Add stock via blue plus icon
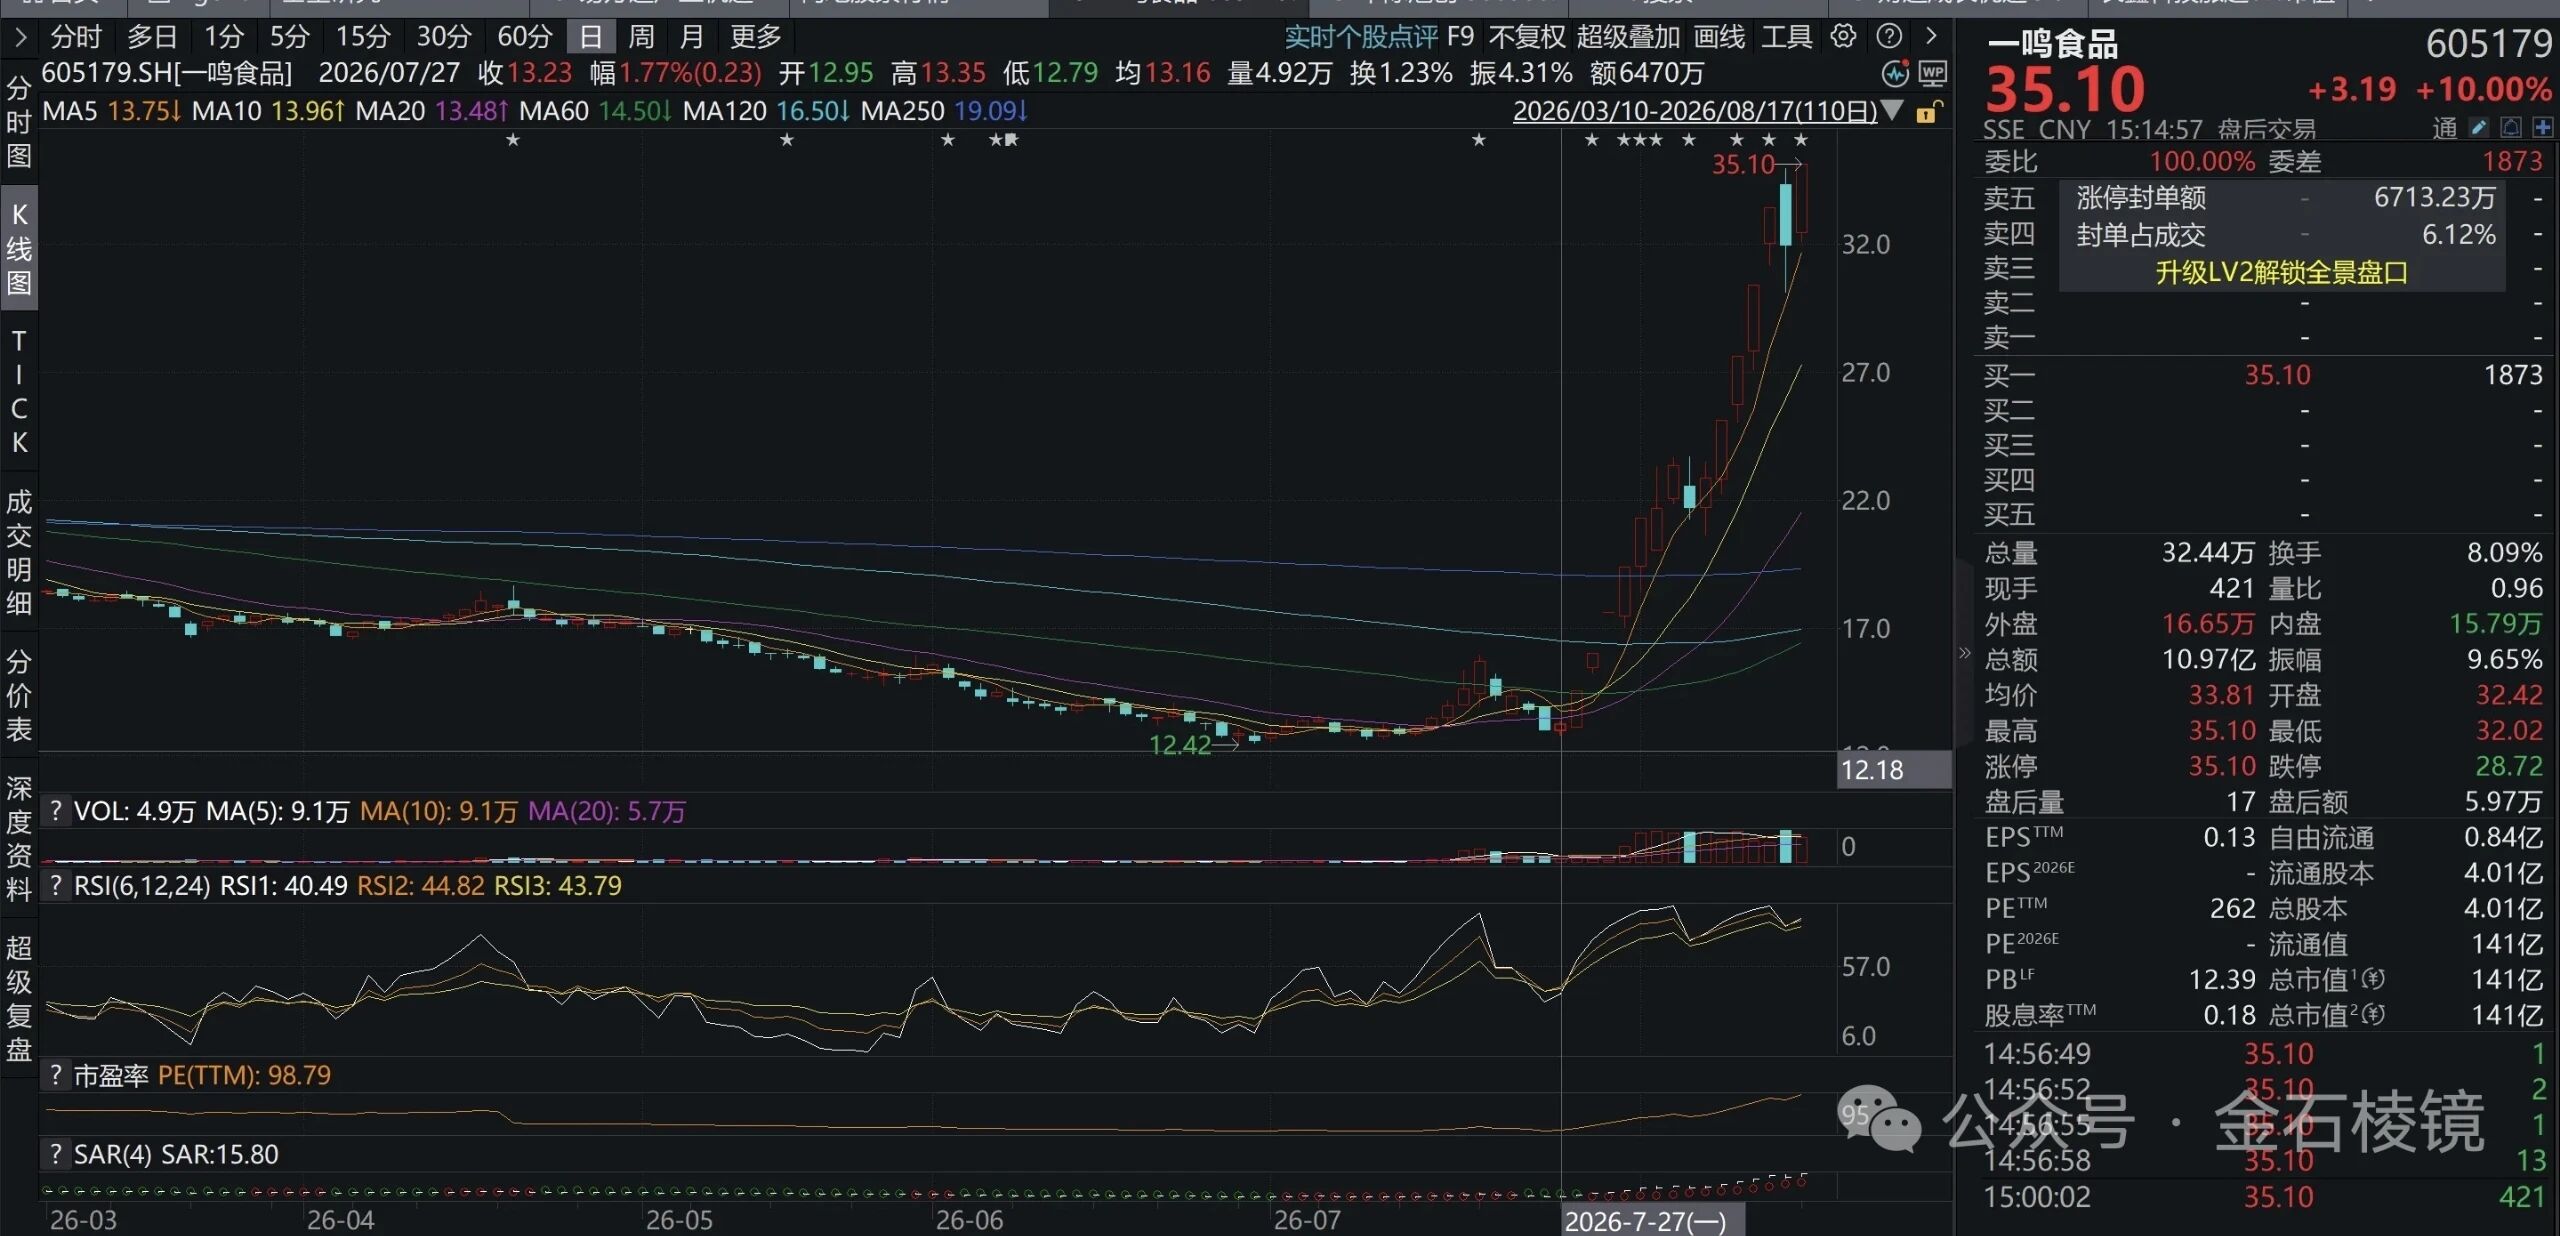Screen dimensions: 2560x1236 [2542, 128]
